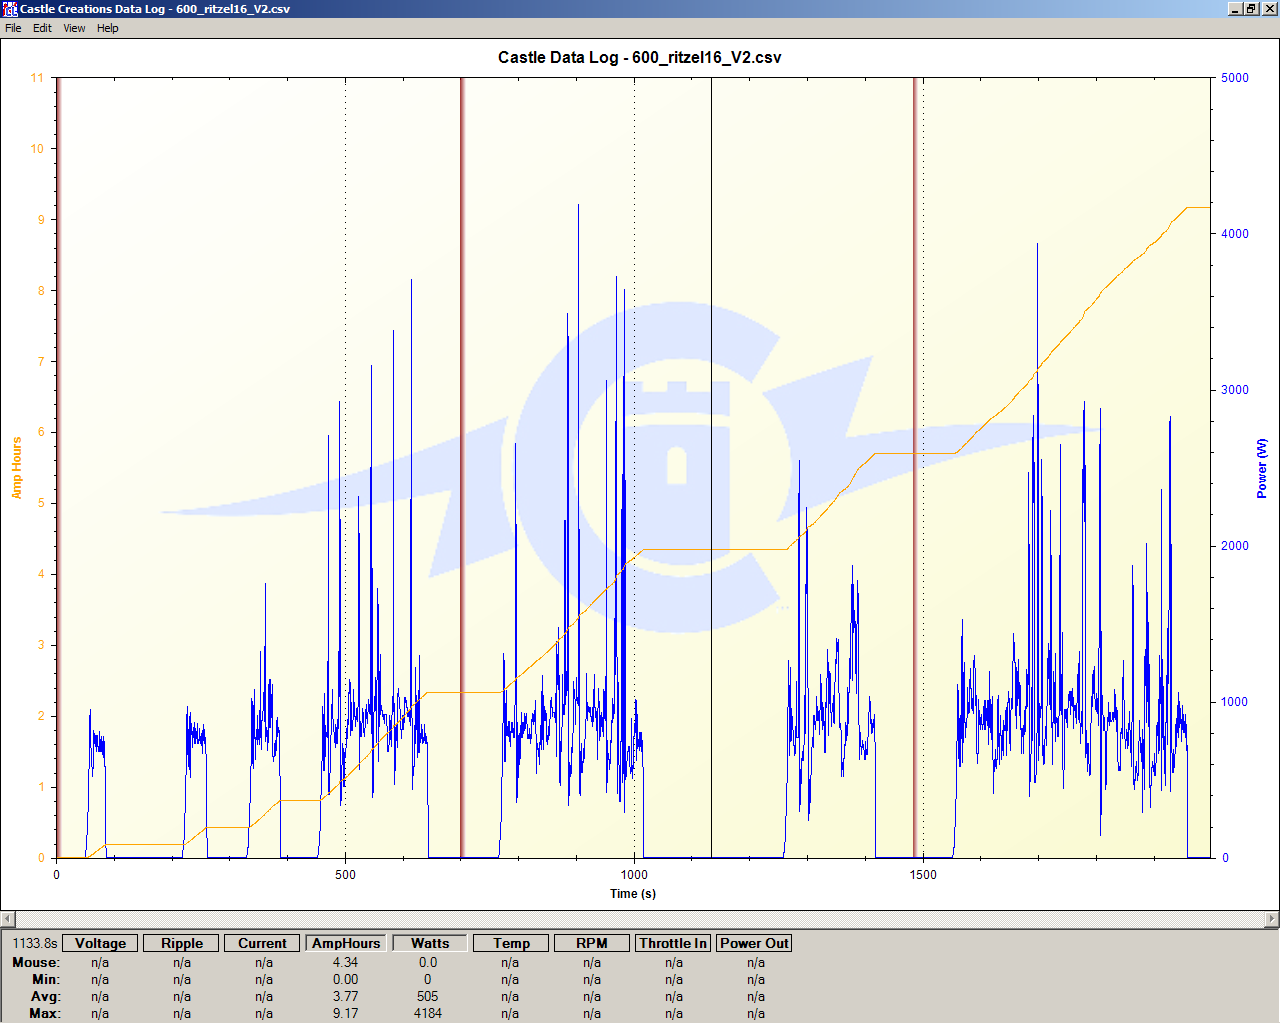Click the horizontal scrollbar left arrow

(x=7, y=919)
